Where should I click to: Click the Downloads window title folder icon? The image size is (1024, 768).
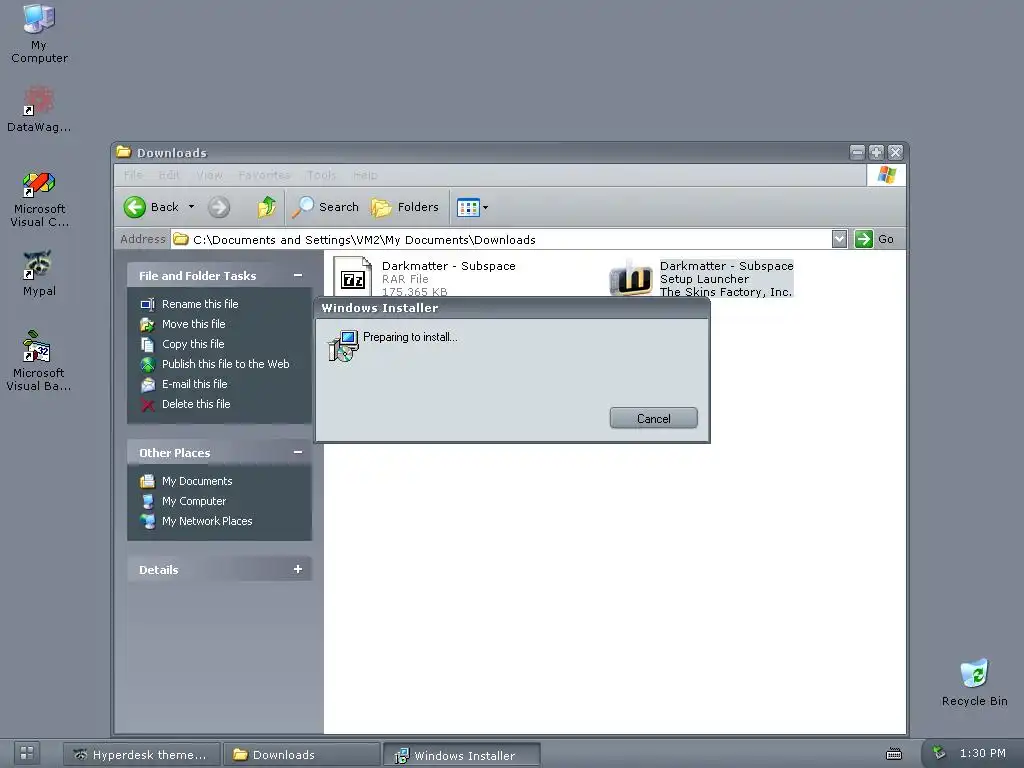[x=123, y=152]
